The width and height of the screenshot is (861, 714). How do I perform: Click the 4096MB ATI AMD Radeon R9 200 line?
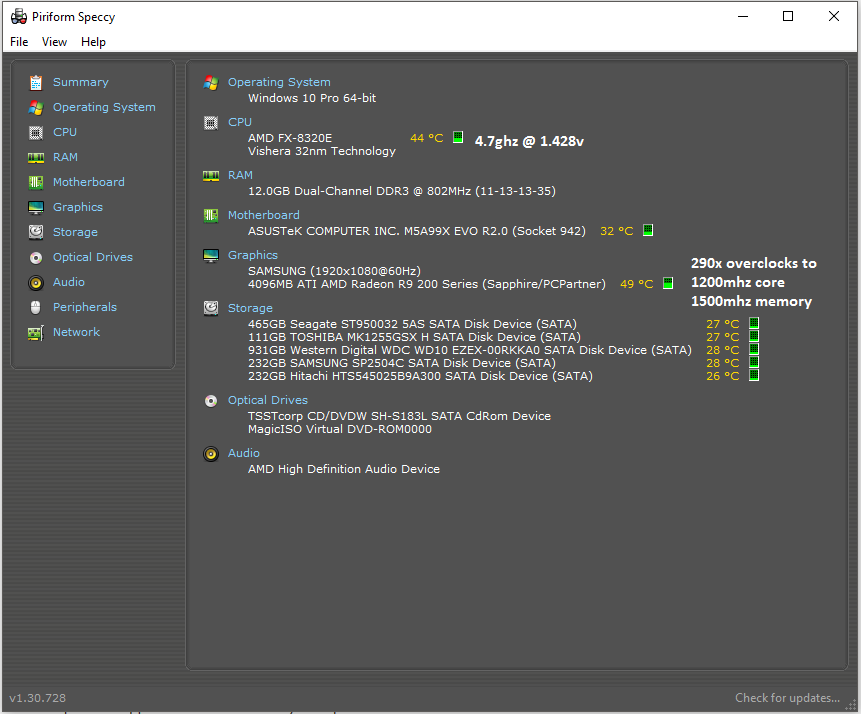click(427, 284)
